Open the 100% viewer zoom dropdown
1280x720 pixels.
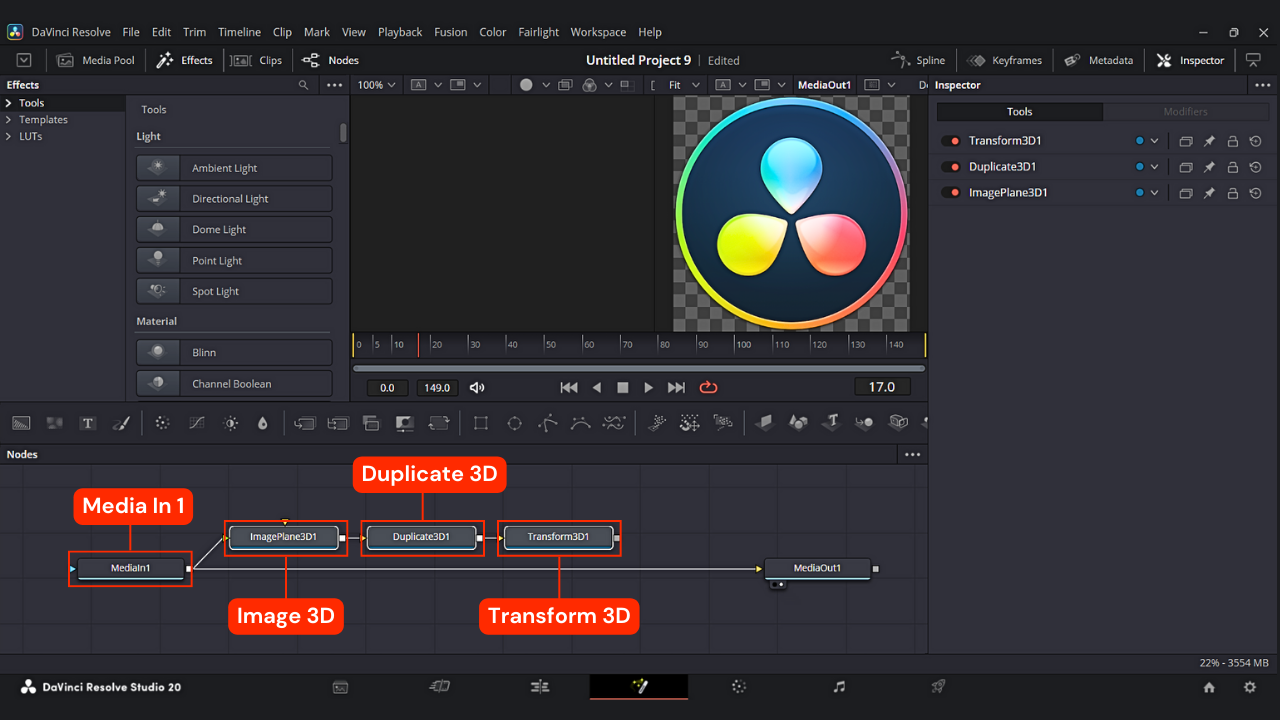pos(377,85)
